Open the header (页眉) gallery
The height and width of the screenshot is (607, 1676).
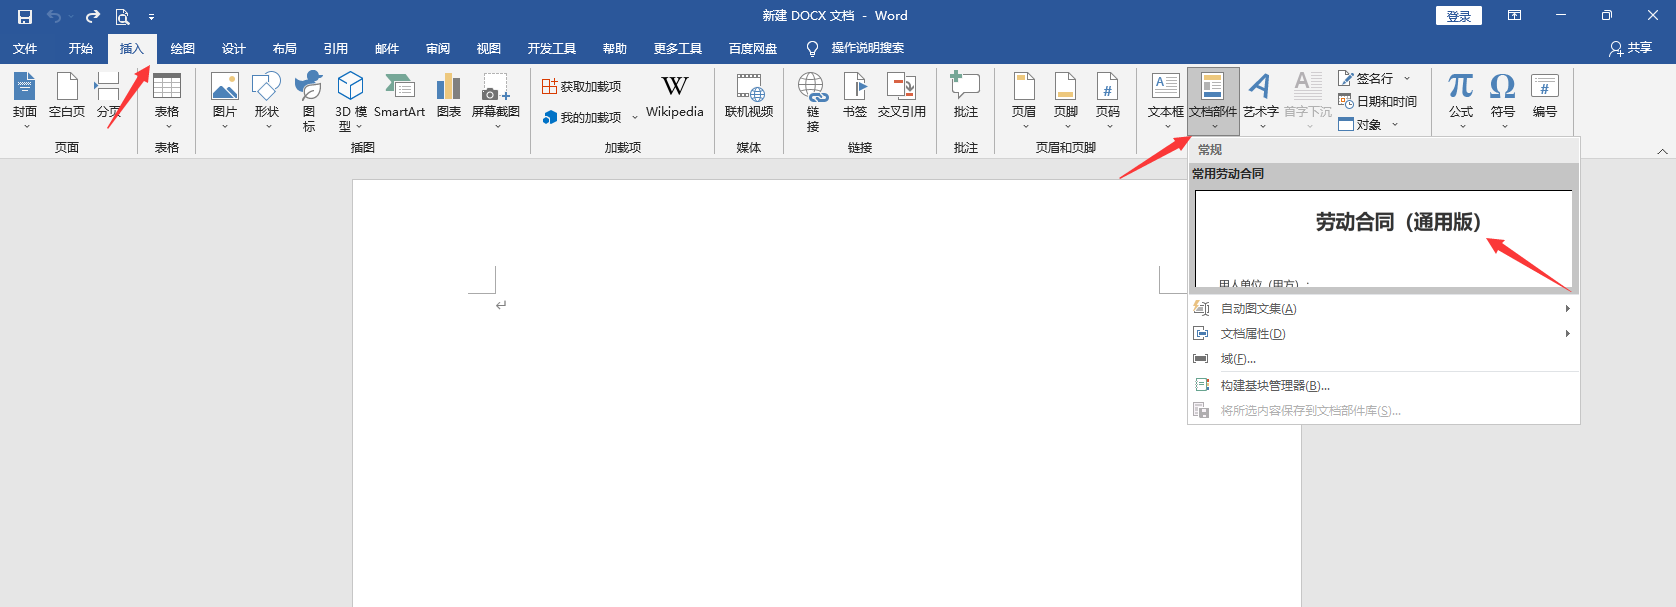(x=1024, y=100)
